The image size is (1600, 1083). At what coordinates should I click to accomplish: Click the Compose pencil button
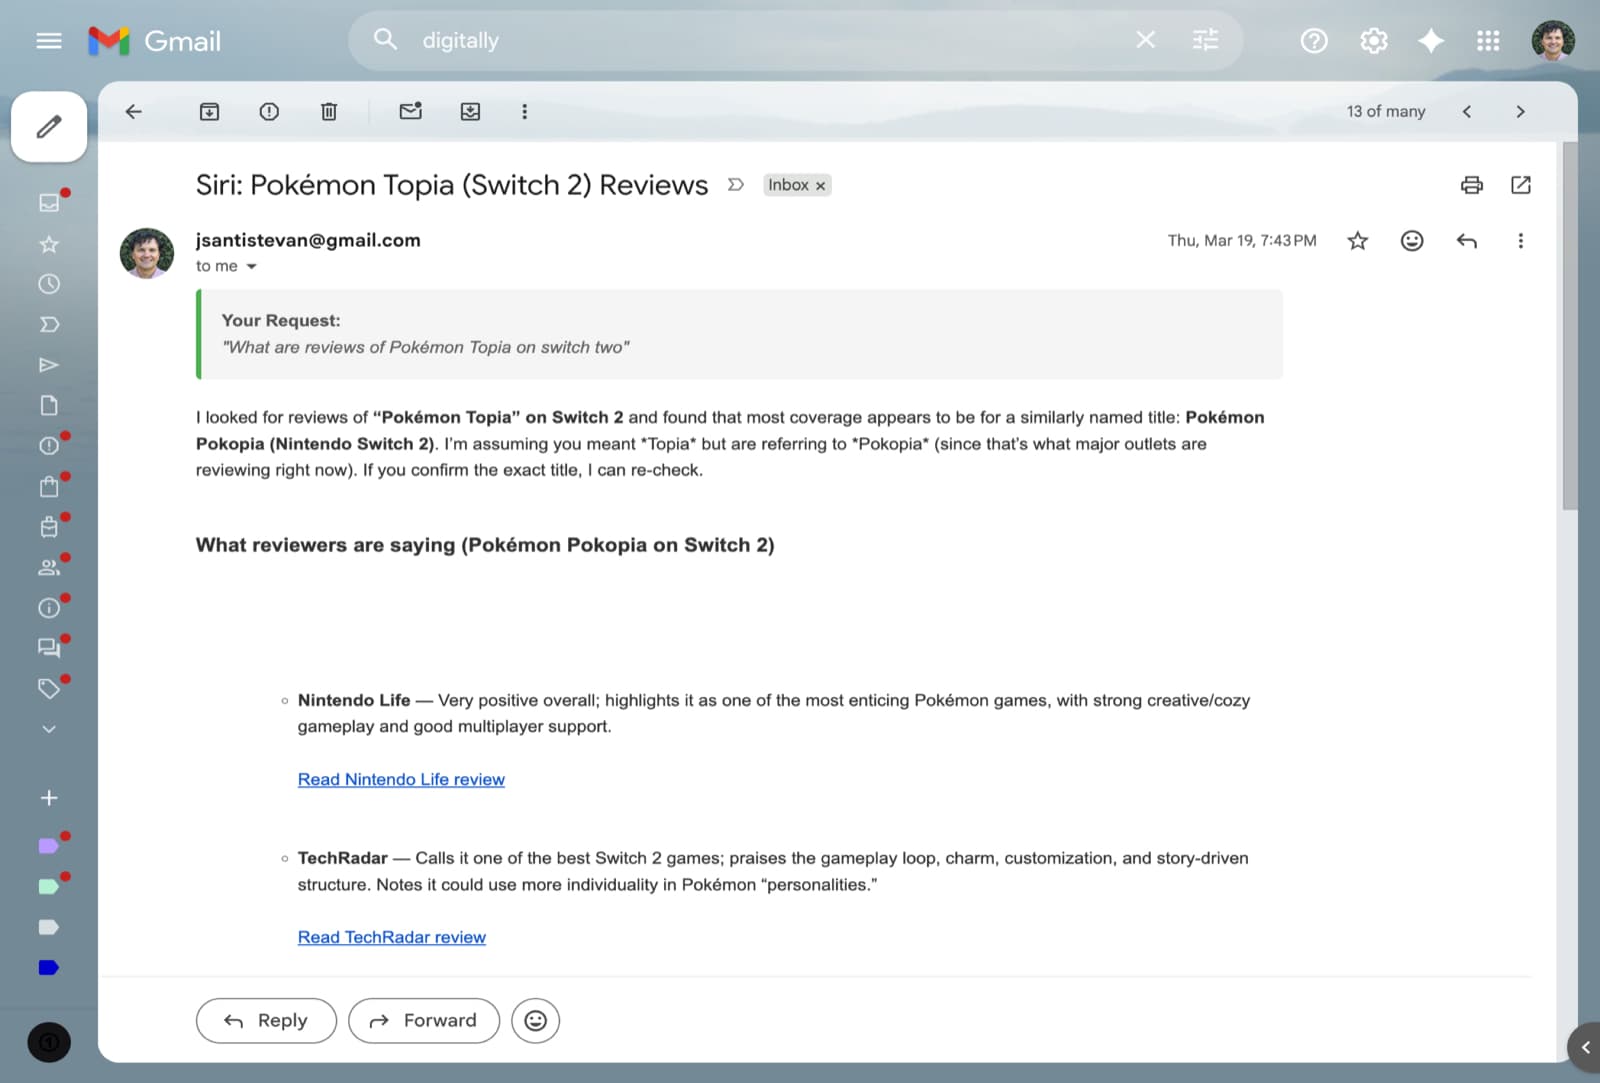(49, 127)
